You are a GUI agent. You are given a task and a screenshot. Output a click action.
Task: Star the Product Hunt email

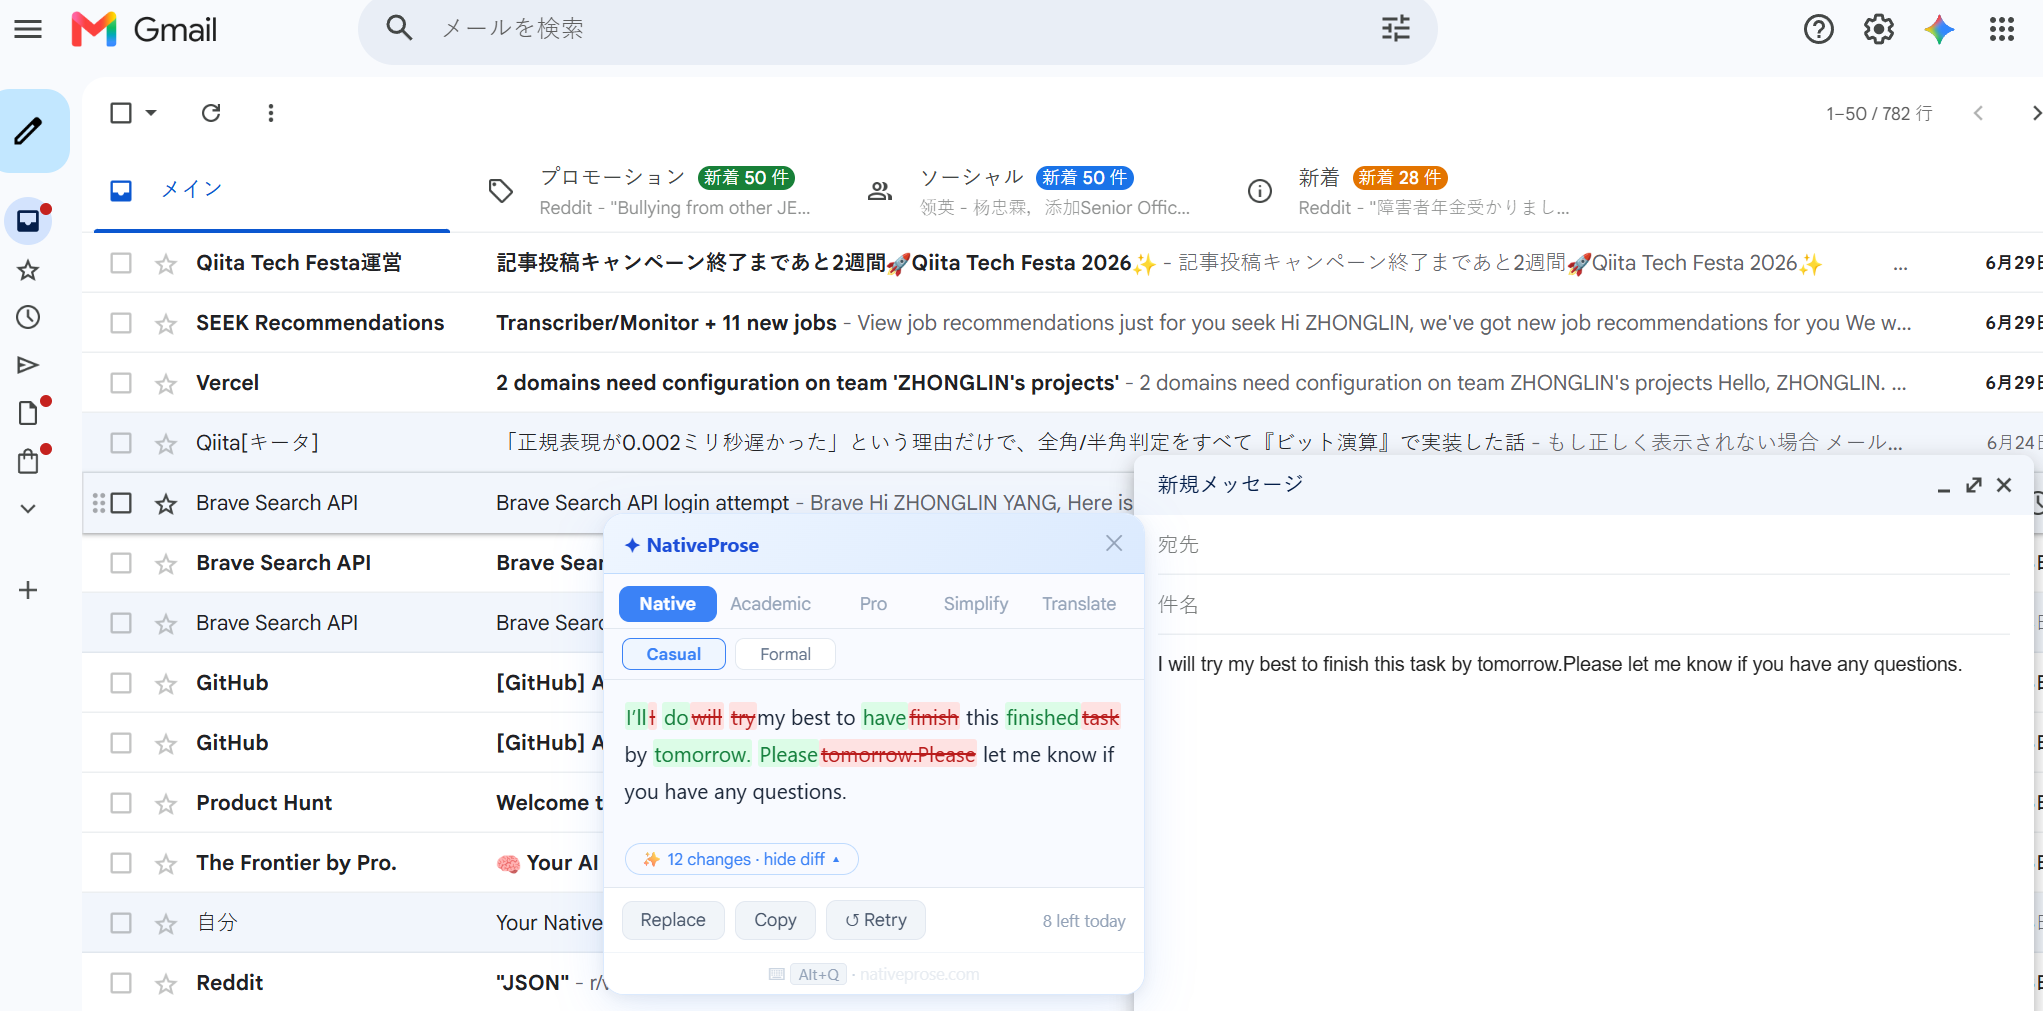pos(166,804)
